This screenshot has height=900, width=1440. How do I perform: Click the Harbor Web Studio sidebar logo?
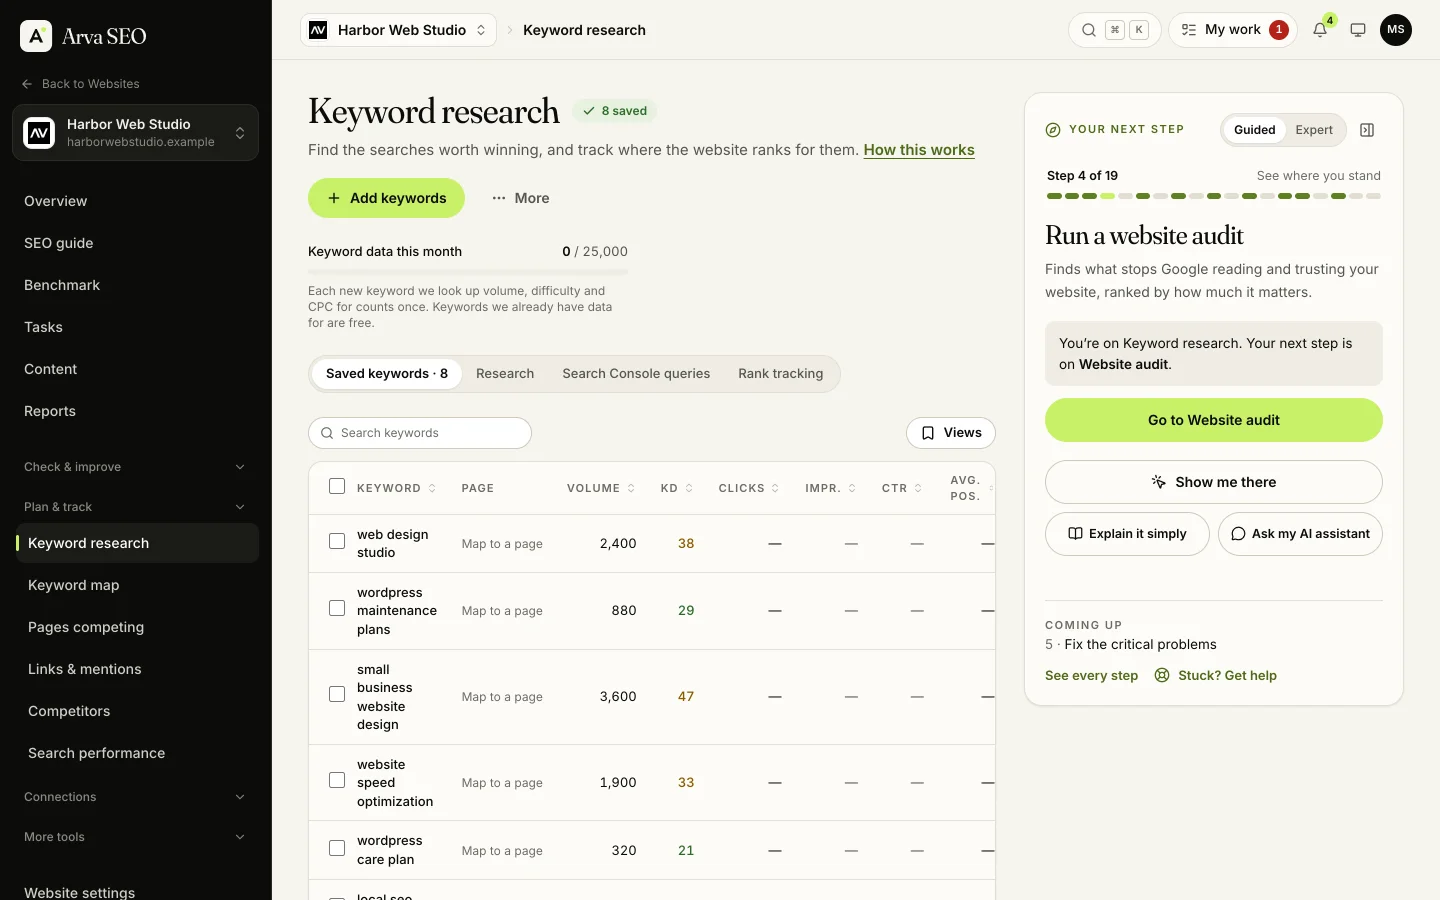39,132
